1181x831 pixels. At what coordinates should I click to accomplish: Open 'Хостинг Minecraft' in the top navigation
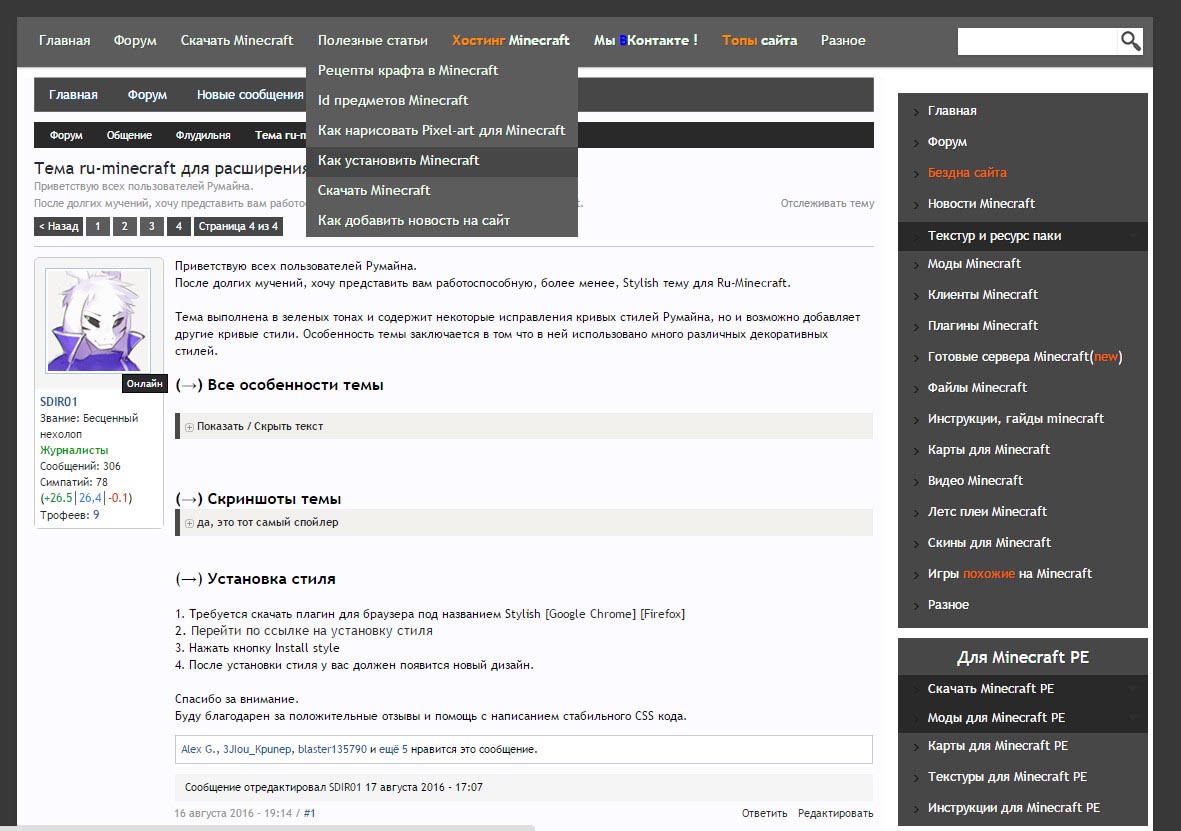pyautogui.click(x=511, y=41)
